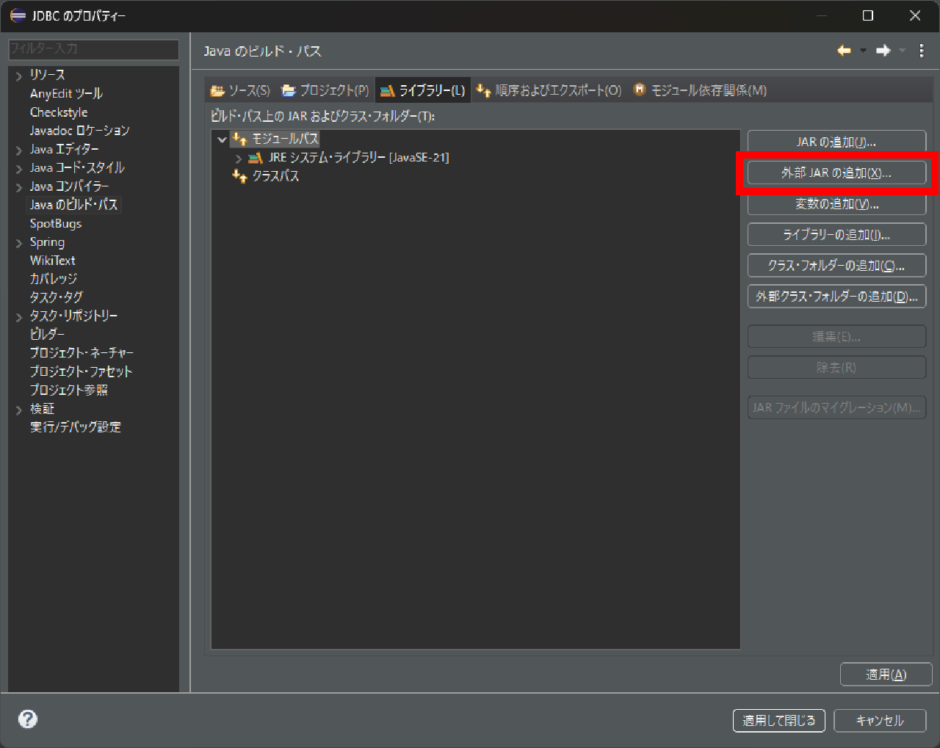Image resolution: width=940 pixels, height=748 pixels.
Task: Click the フィルター入力 filter field
Action: pyautogui.click(x=93, y=49)
